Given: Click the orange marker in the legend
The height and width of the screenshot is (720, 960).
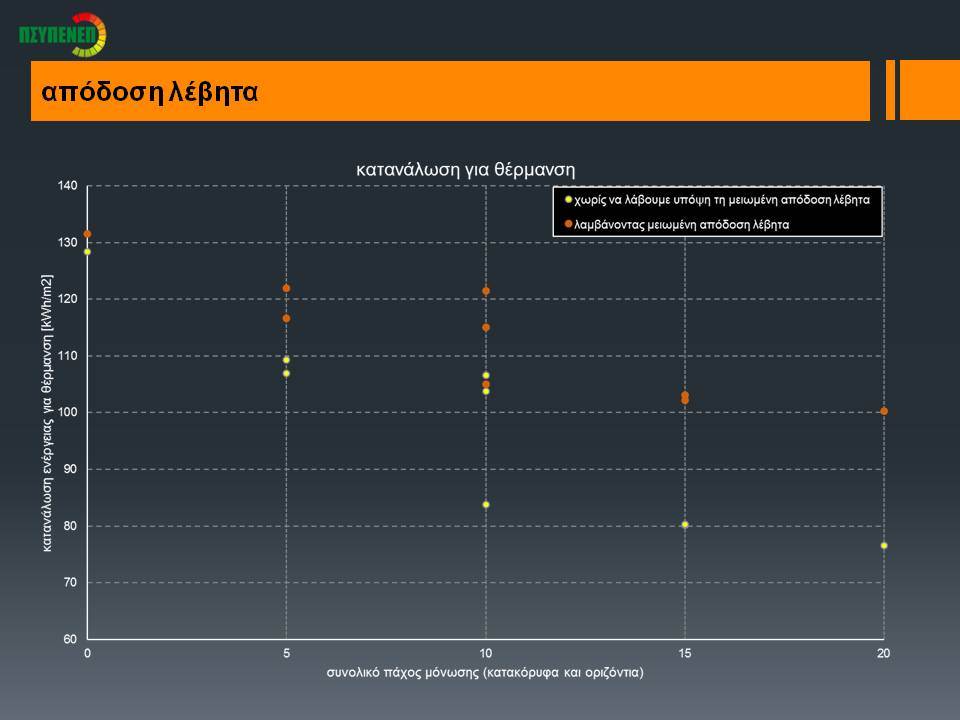Looking at the screenshot, I should (568, 224).
